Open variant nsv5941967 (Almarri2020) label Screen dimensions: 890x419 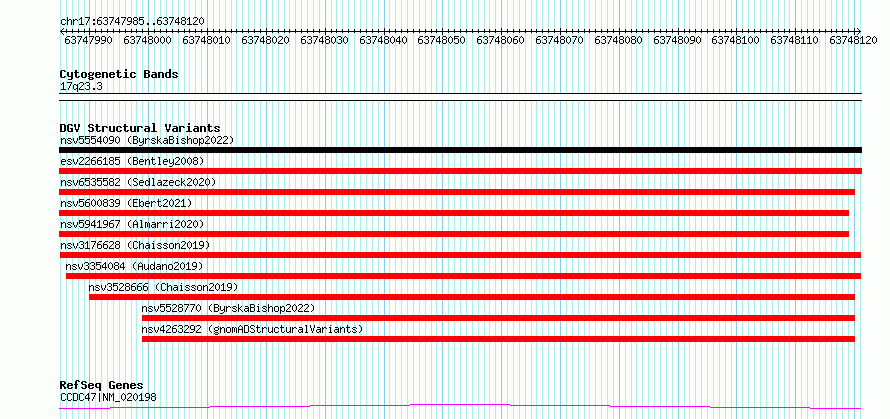point(132,224)
